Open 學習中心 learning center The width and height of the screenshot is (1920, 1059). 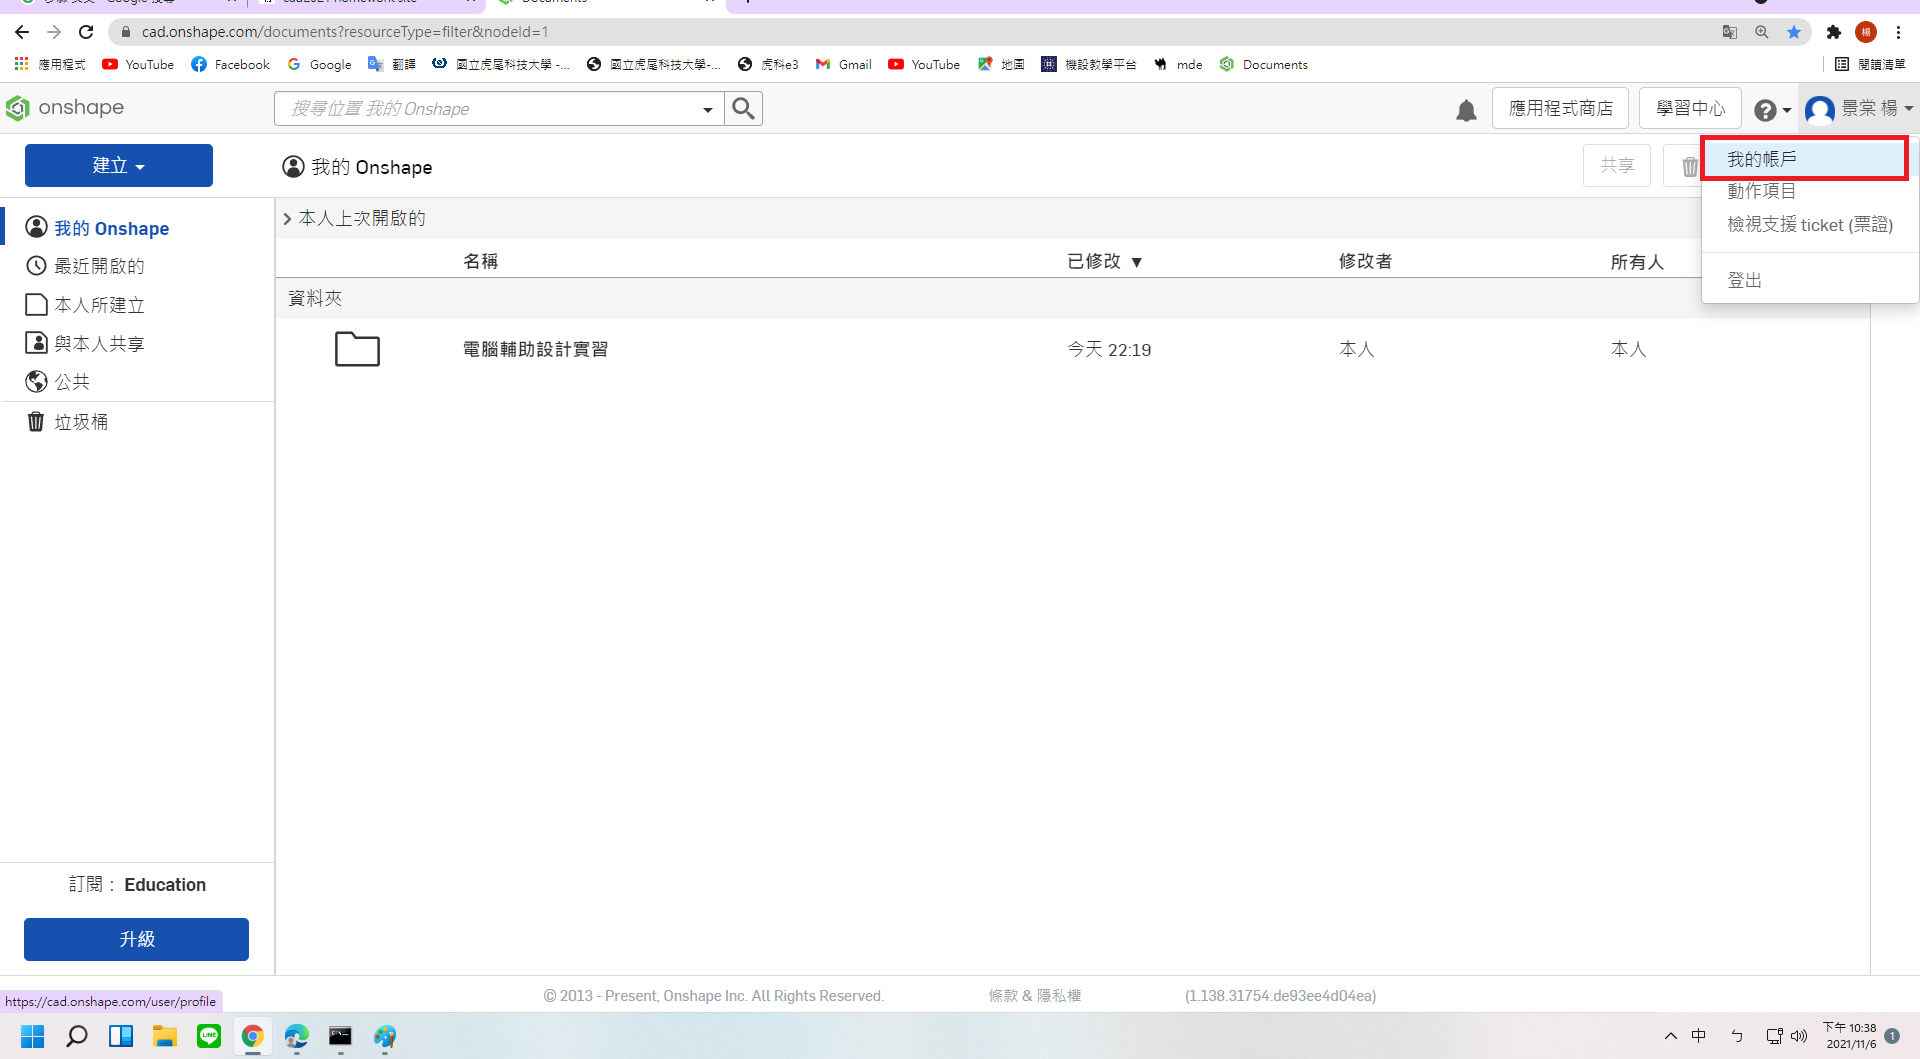[x=1690, y=108]
